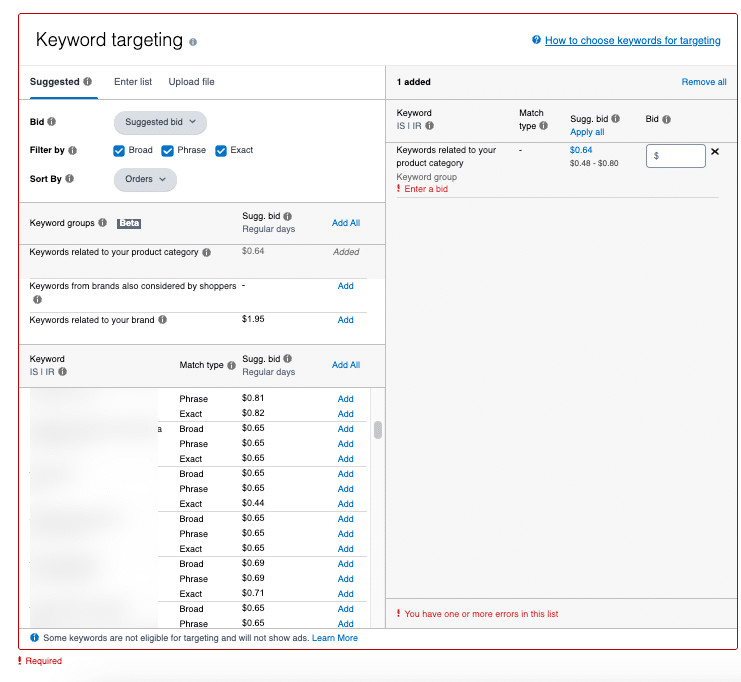
Task: Click the keyword list scrollbar thumb
Action: [378, 430]
